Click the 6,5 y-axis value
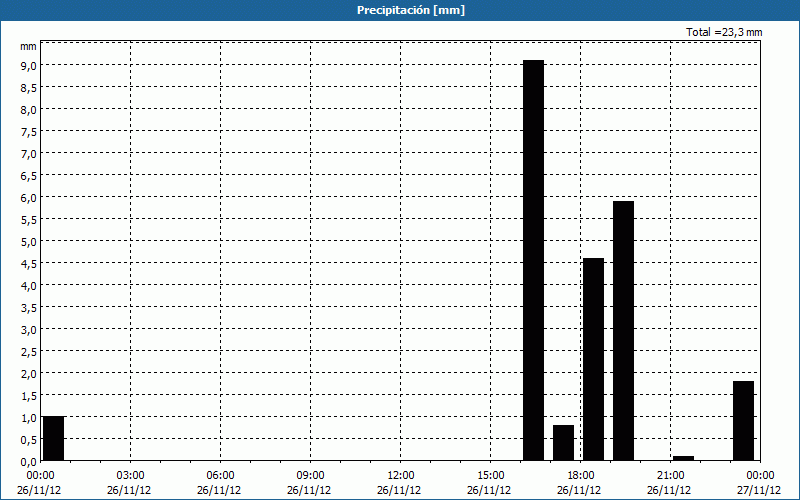This screenshot has height=500, width=800. pyautogui.click(x=29, y=176)
